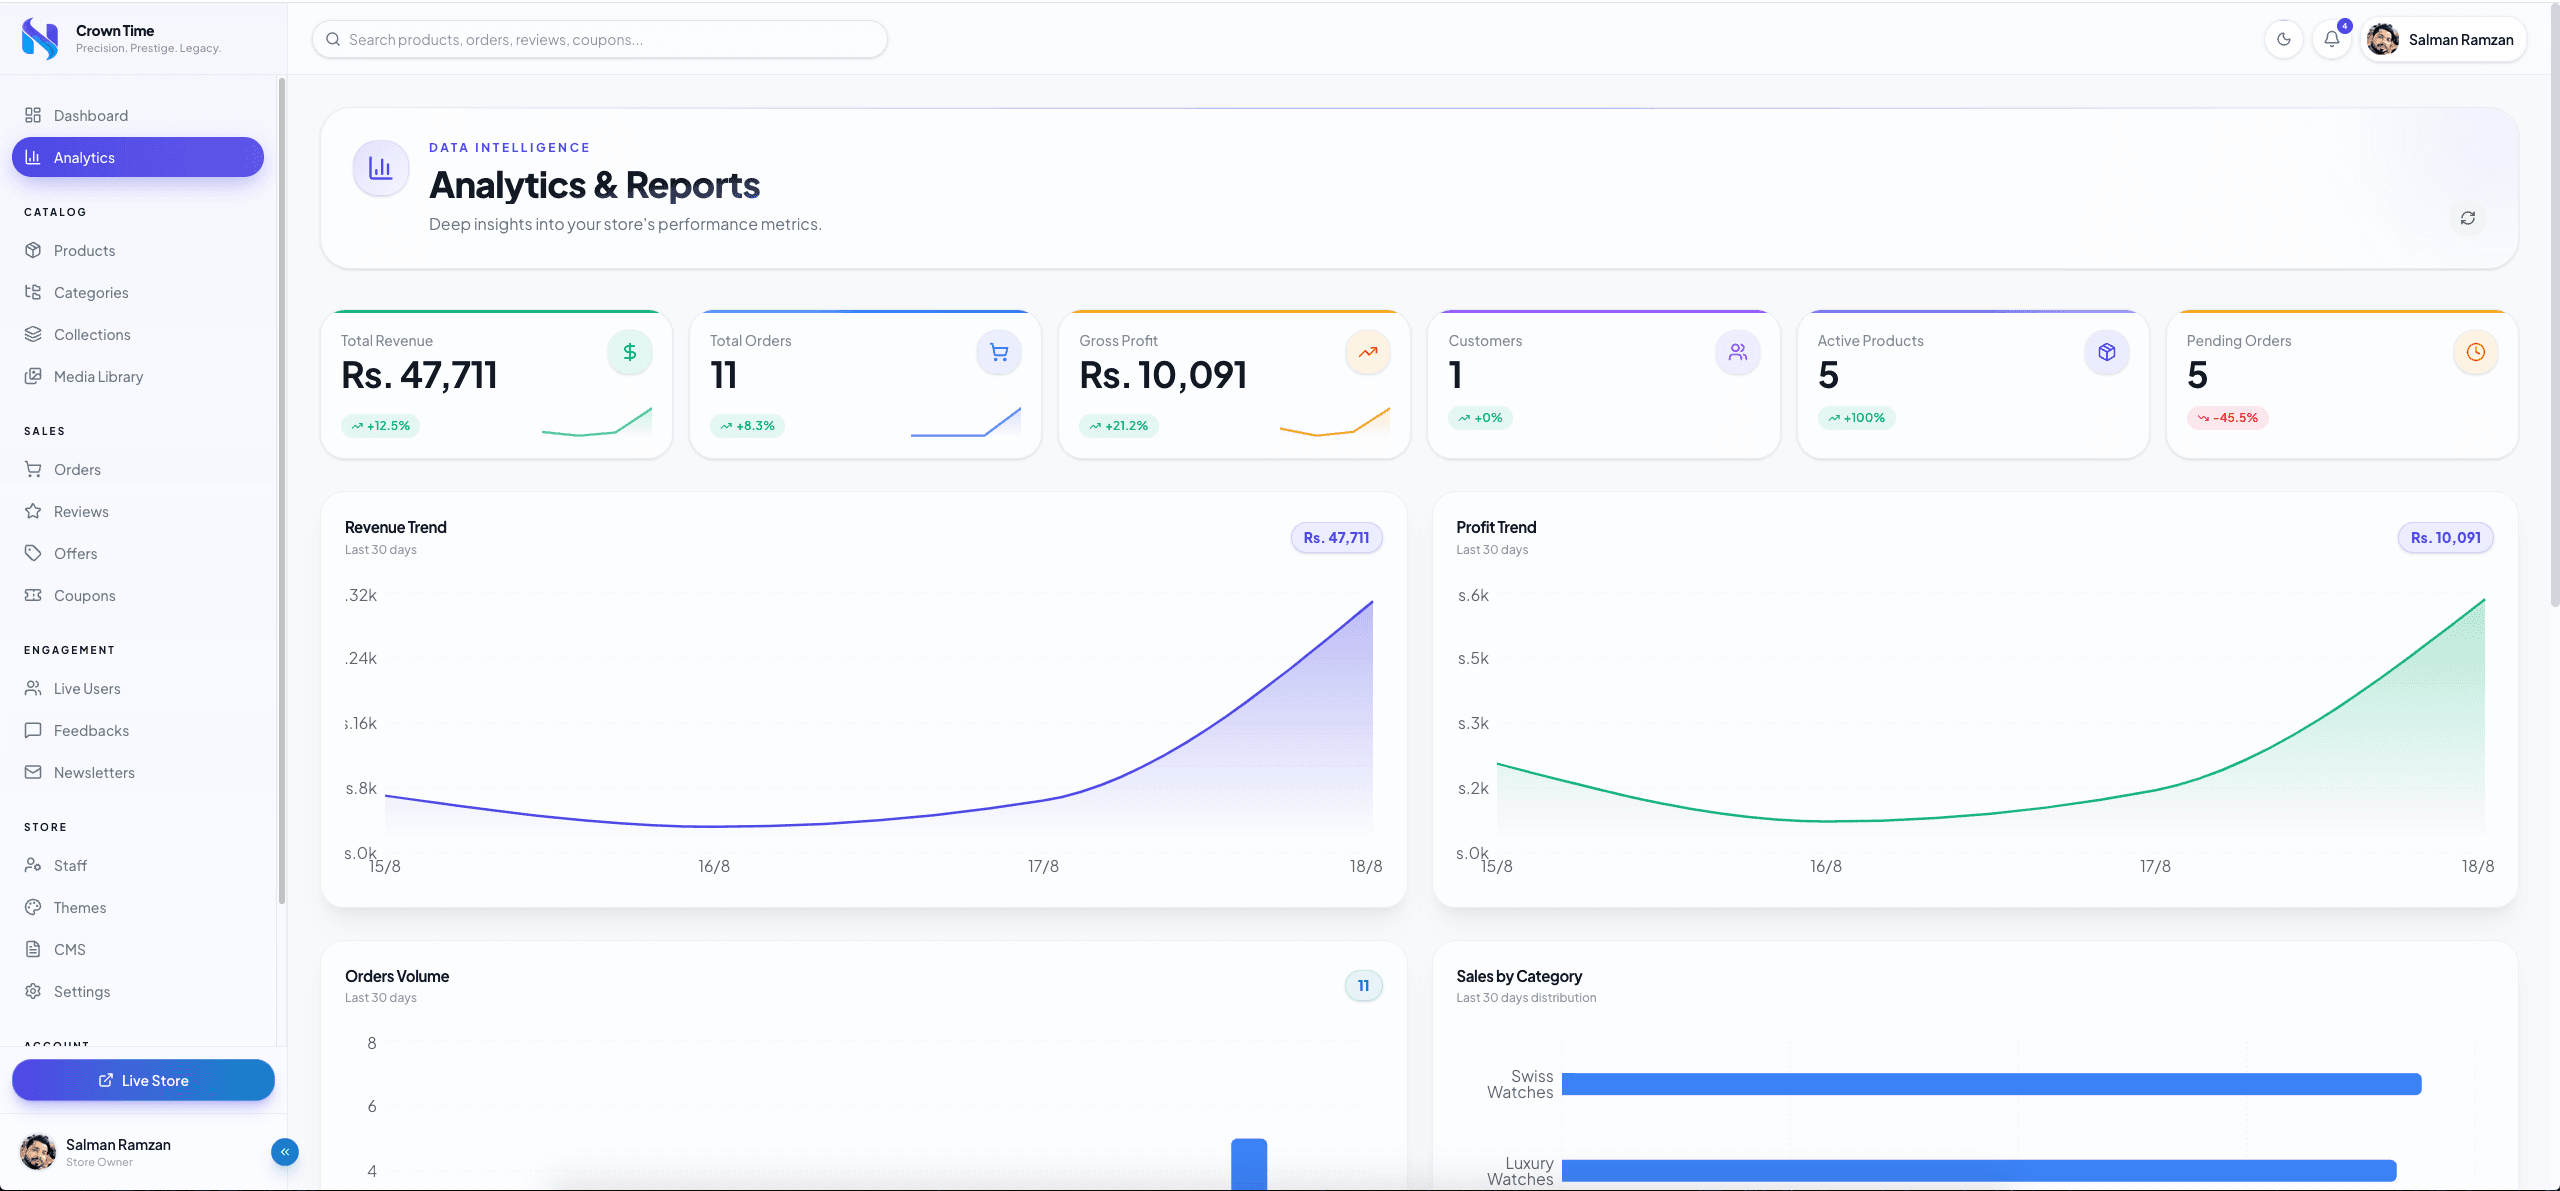The width and height of the screenshot is (2560, 1191).
Task: Click the Profit Trend chart title
Action: click(x=1496, y=528)
